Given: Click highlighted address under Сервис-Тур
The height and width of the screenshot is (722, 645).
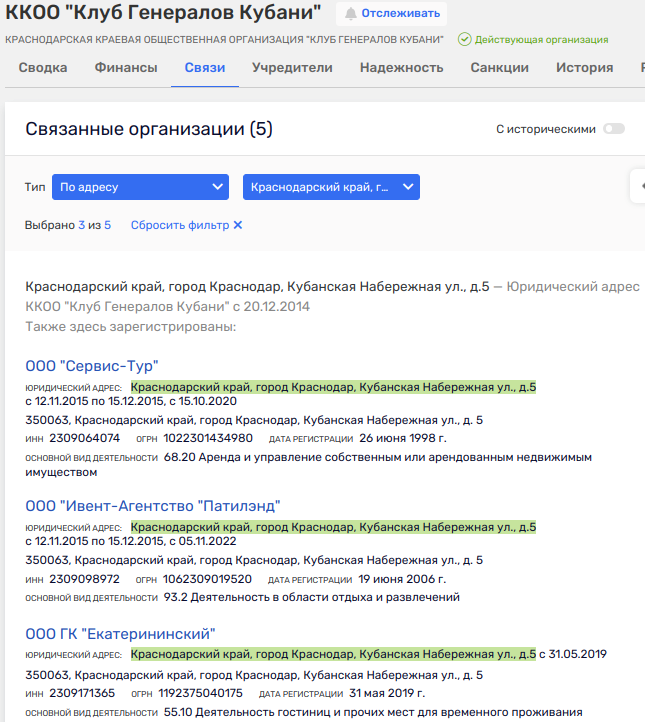Looking at the screenshot, I should coord(333,387).
